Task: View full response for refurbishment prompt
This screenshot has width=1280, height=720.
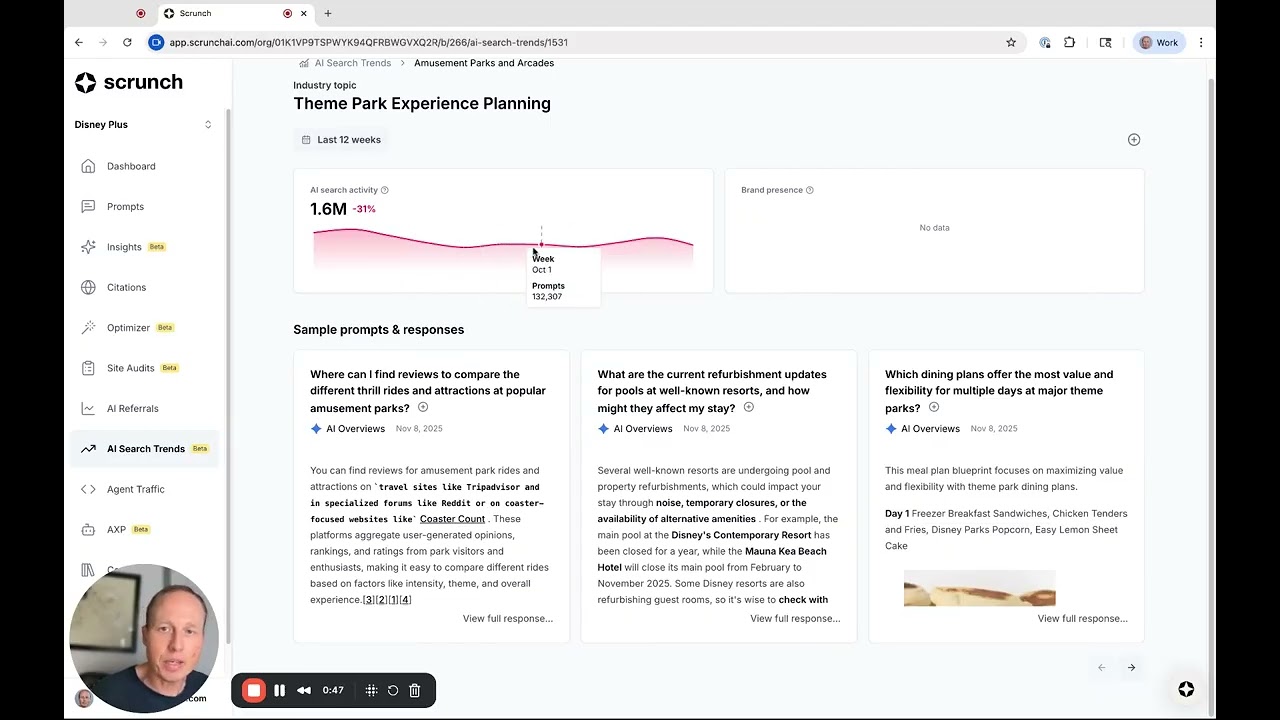Action: 795,618
